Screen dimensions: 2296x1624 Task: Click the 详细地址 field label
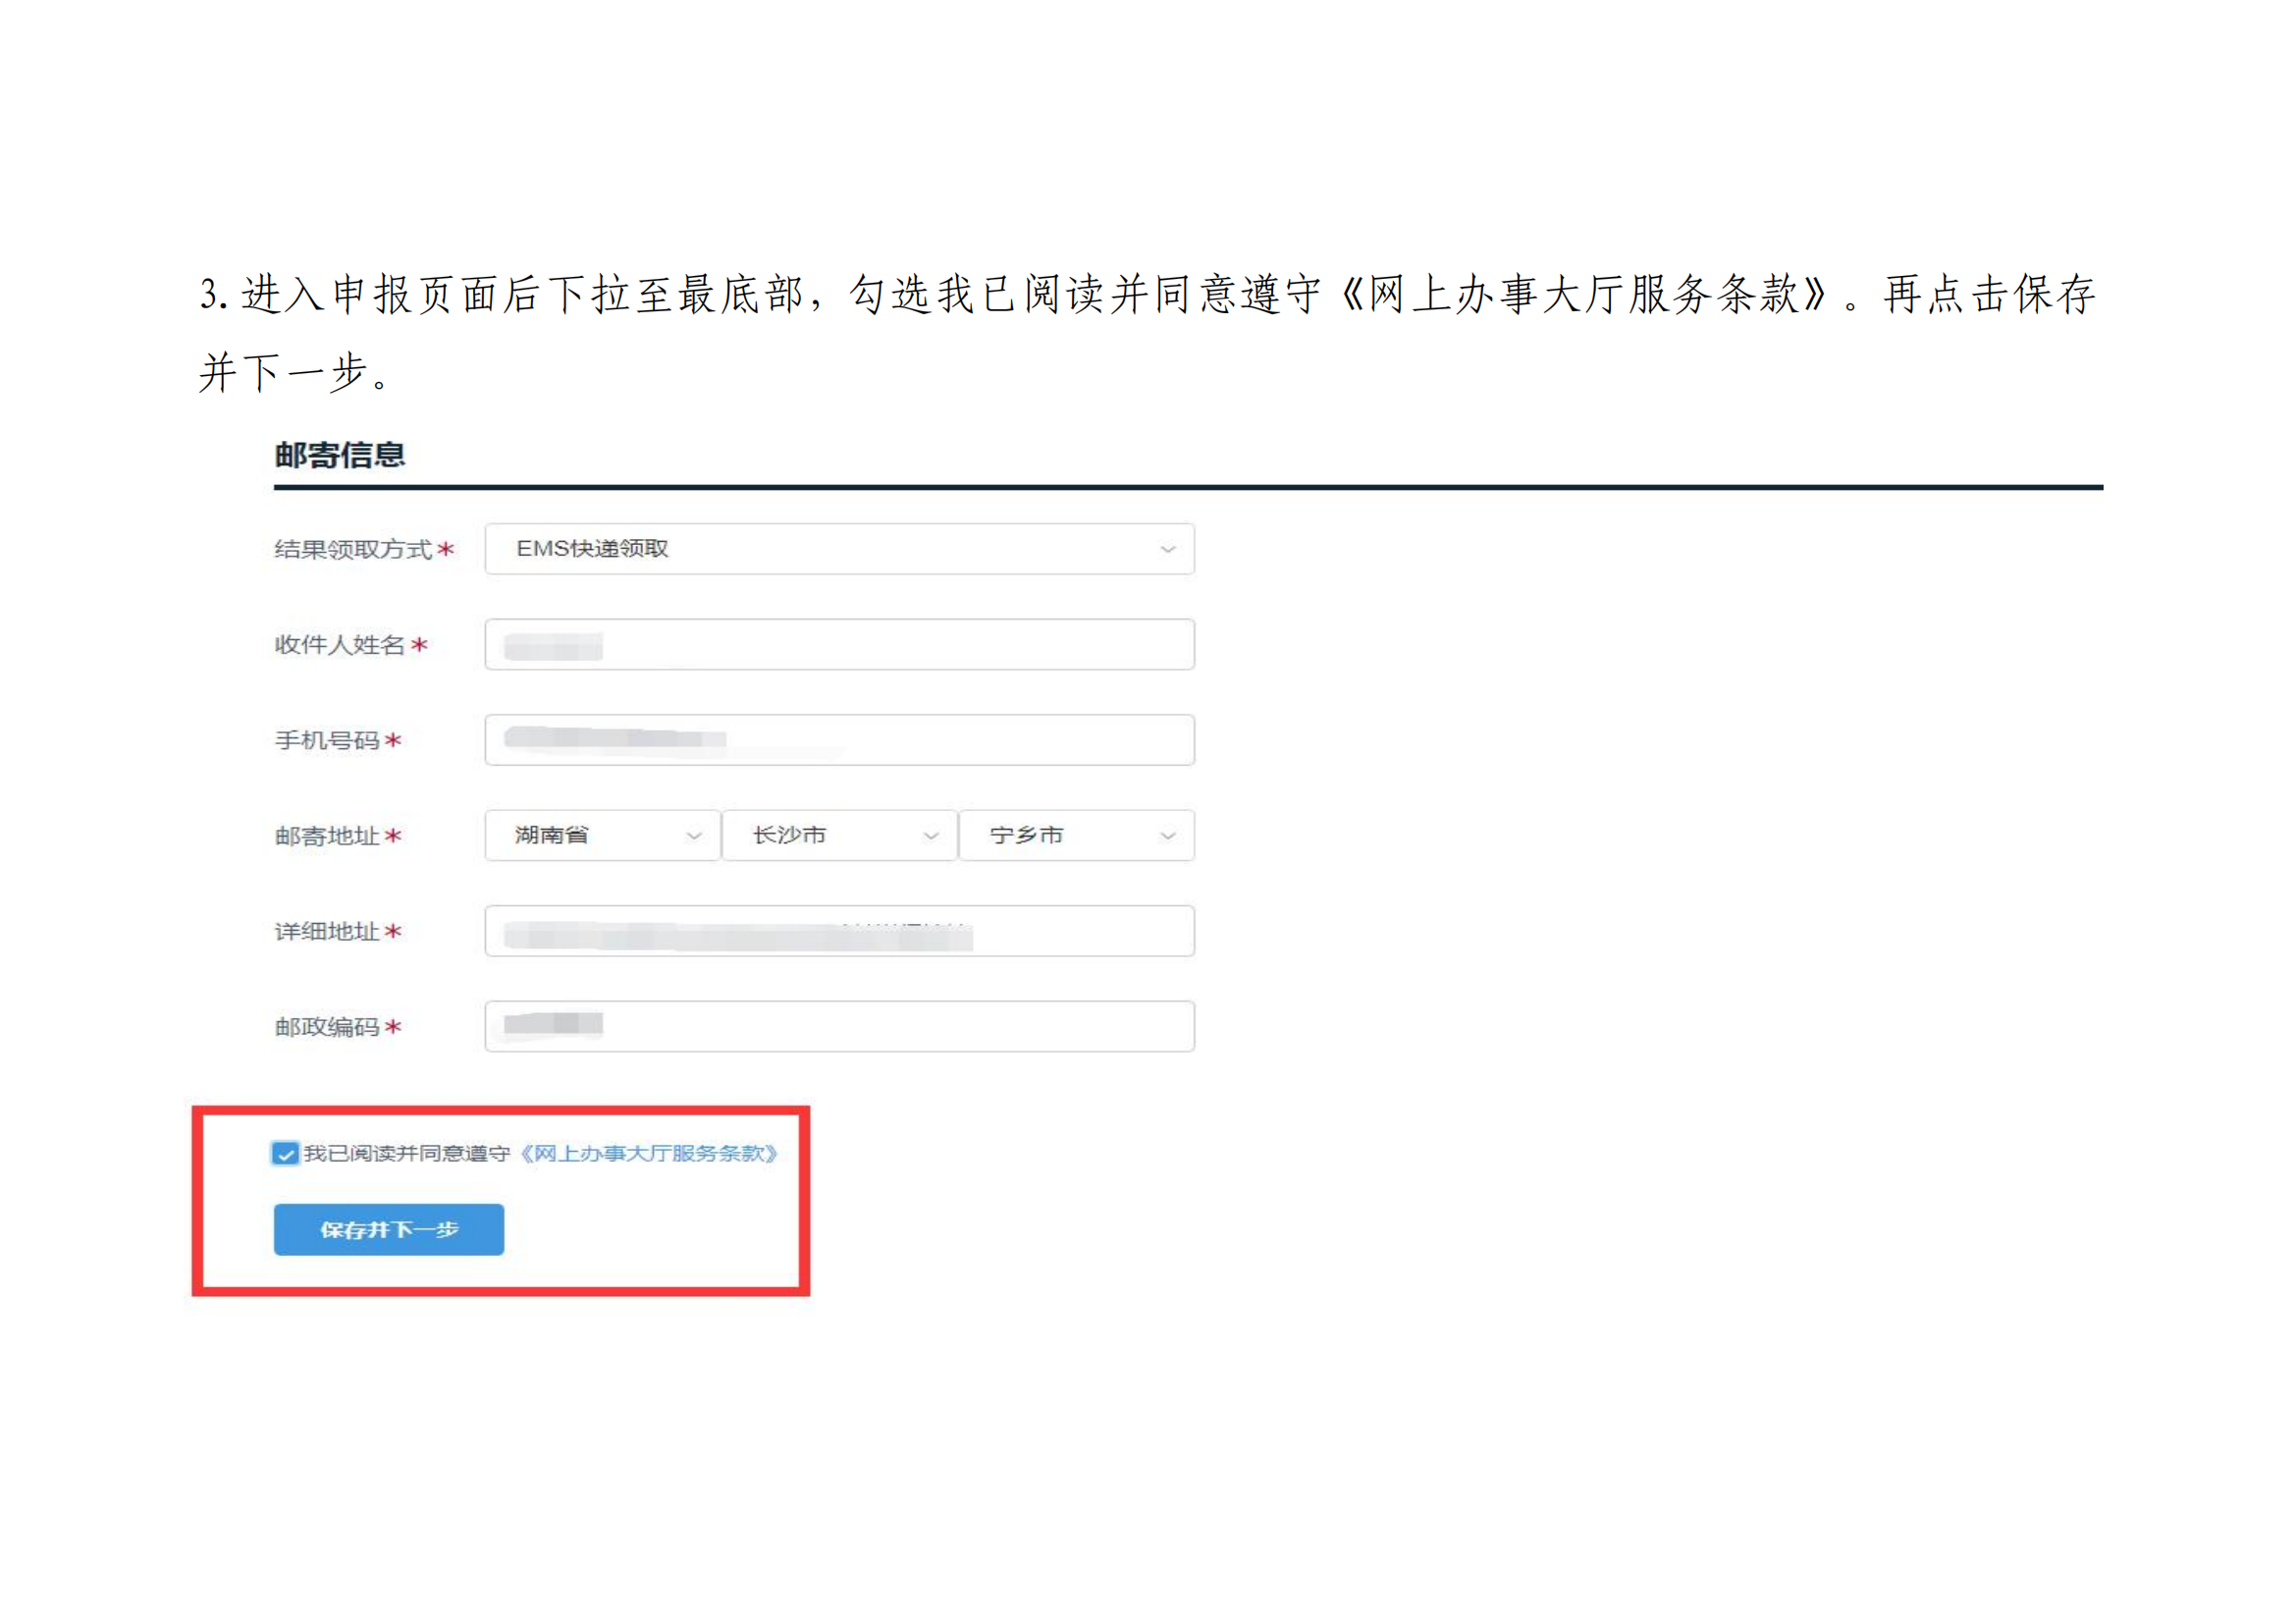[327, 931]
